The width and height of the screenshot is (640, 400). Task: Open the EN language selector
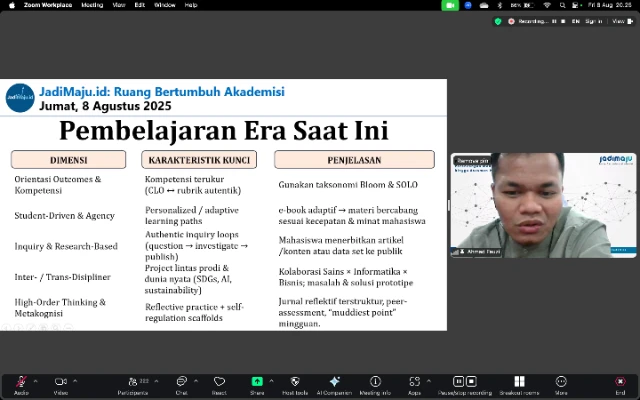pyautogui.click(x=576, y=21)
